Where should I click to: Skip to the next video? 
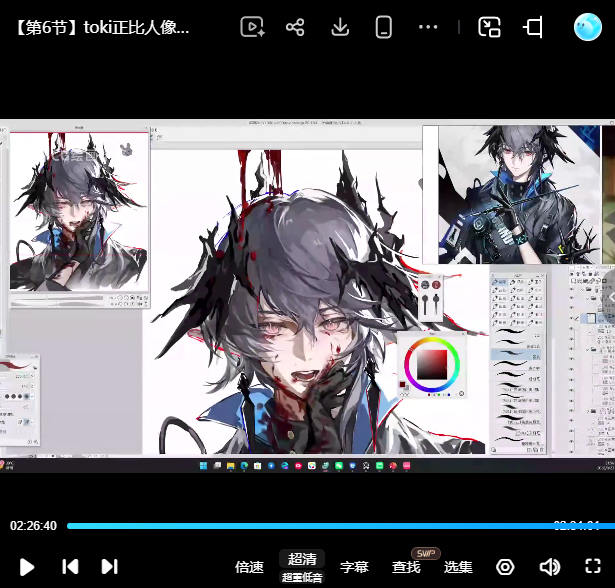[x=109, y=566]
